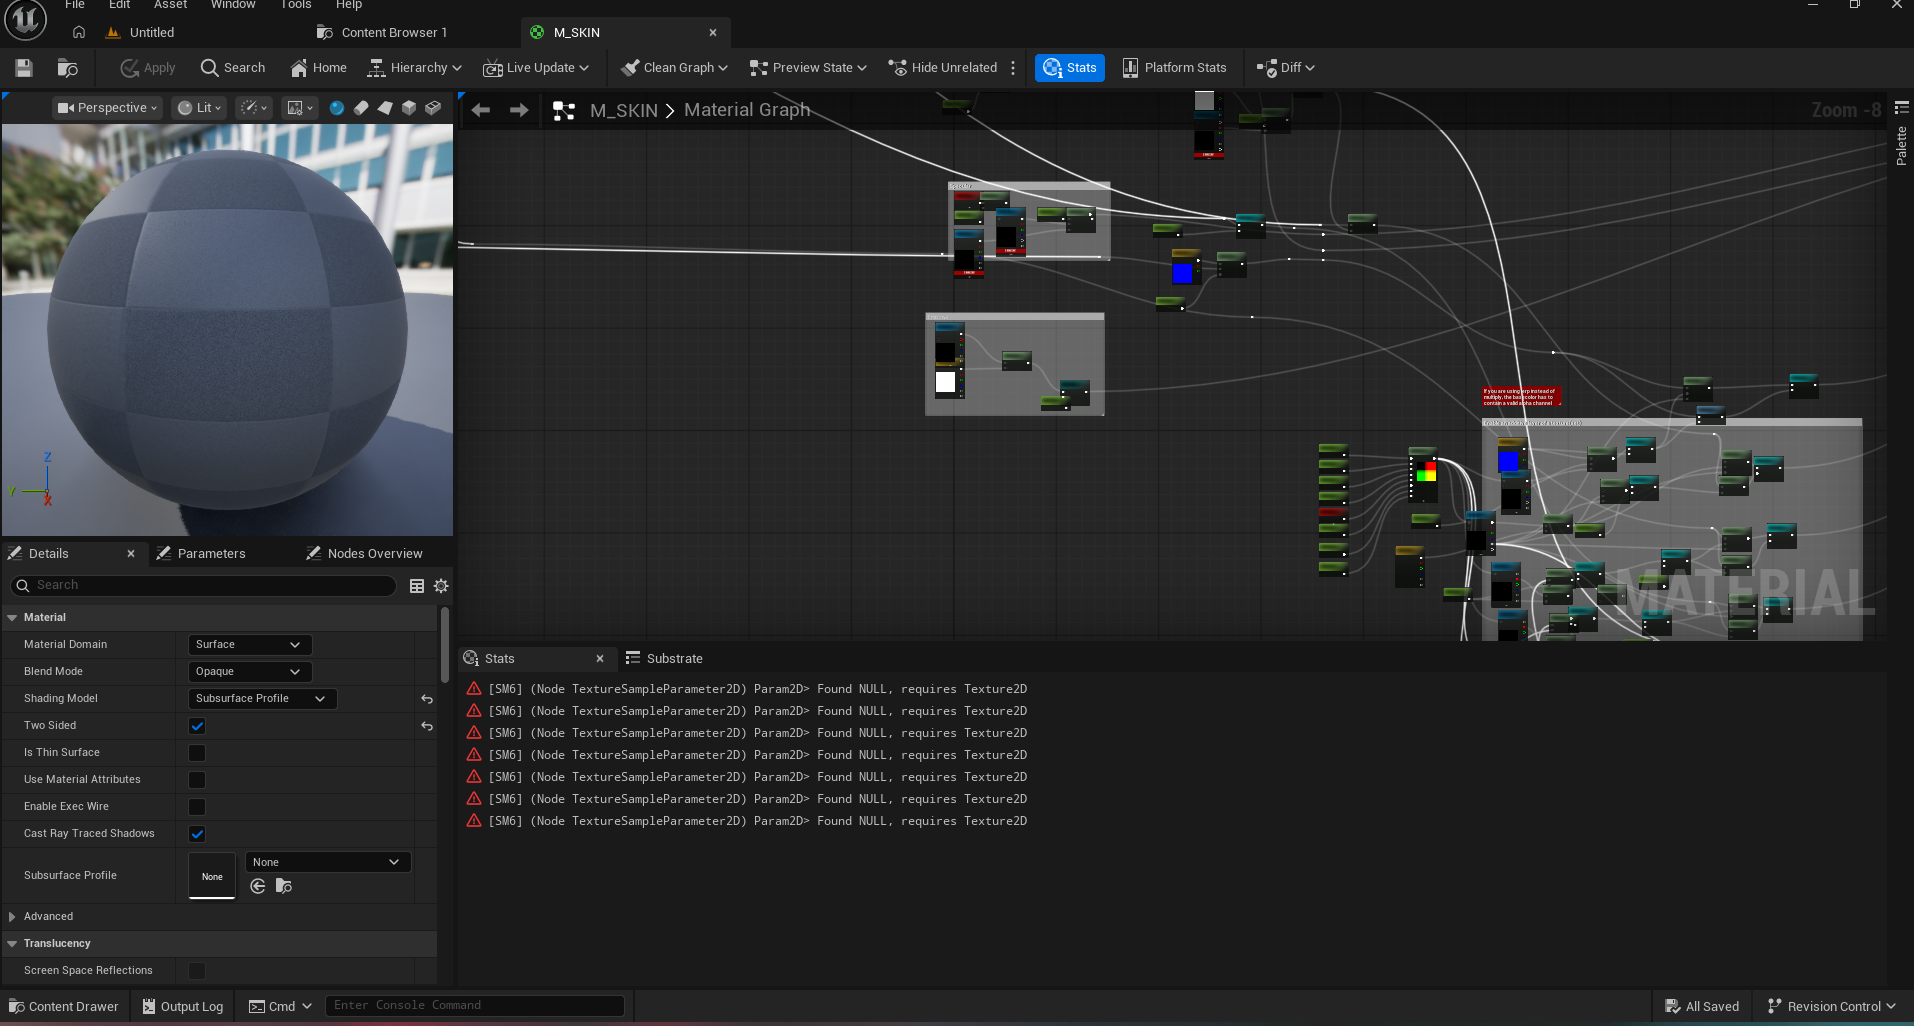
Task: Toggle the Stats button in toolbar
Action: (1070, 68)
